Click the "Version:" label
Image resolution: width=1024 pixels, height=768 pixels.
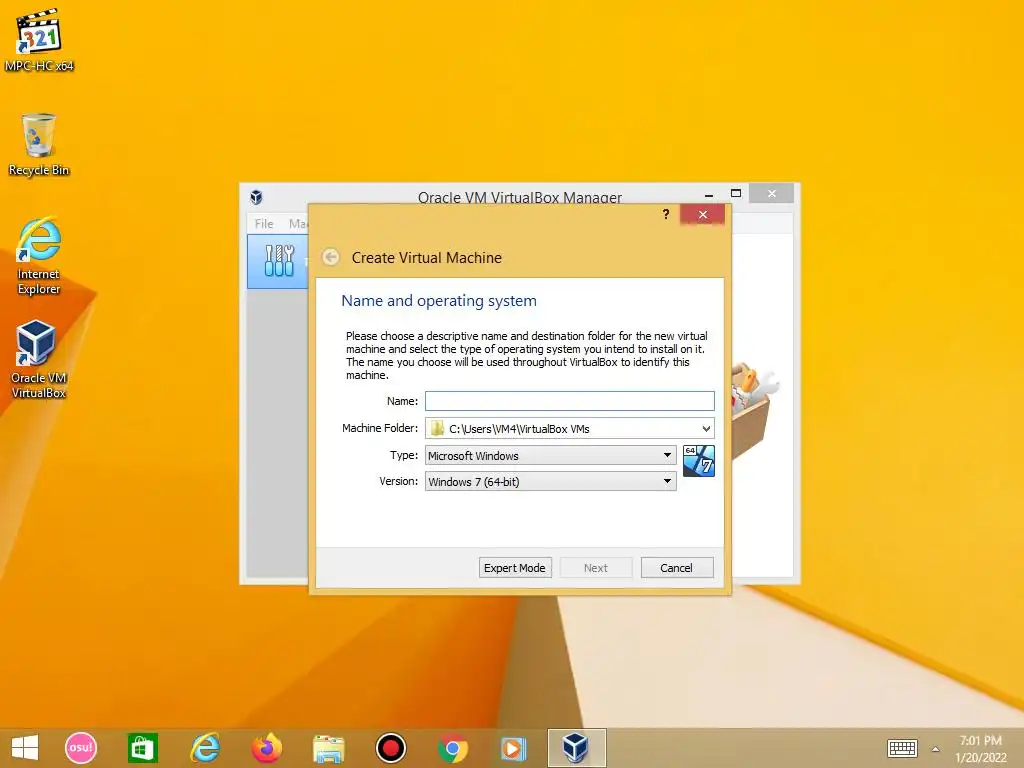(x=398, y=481)
